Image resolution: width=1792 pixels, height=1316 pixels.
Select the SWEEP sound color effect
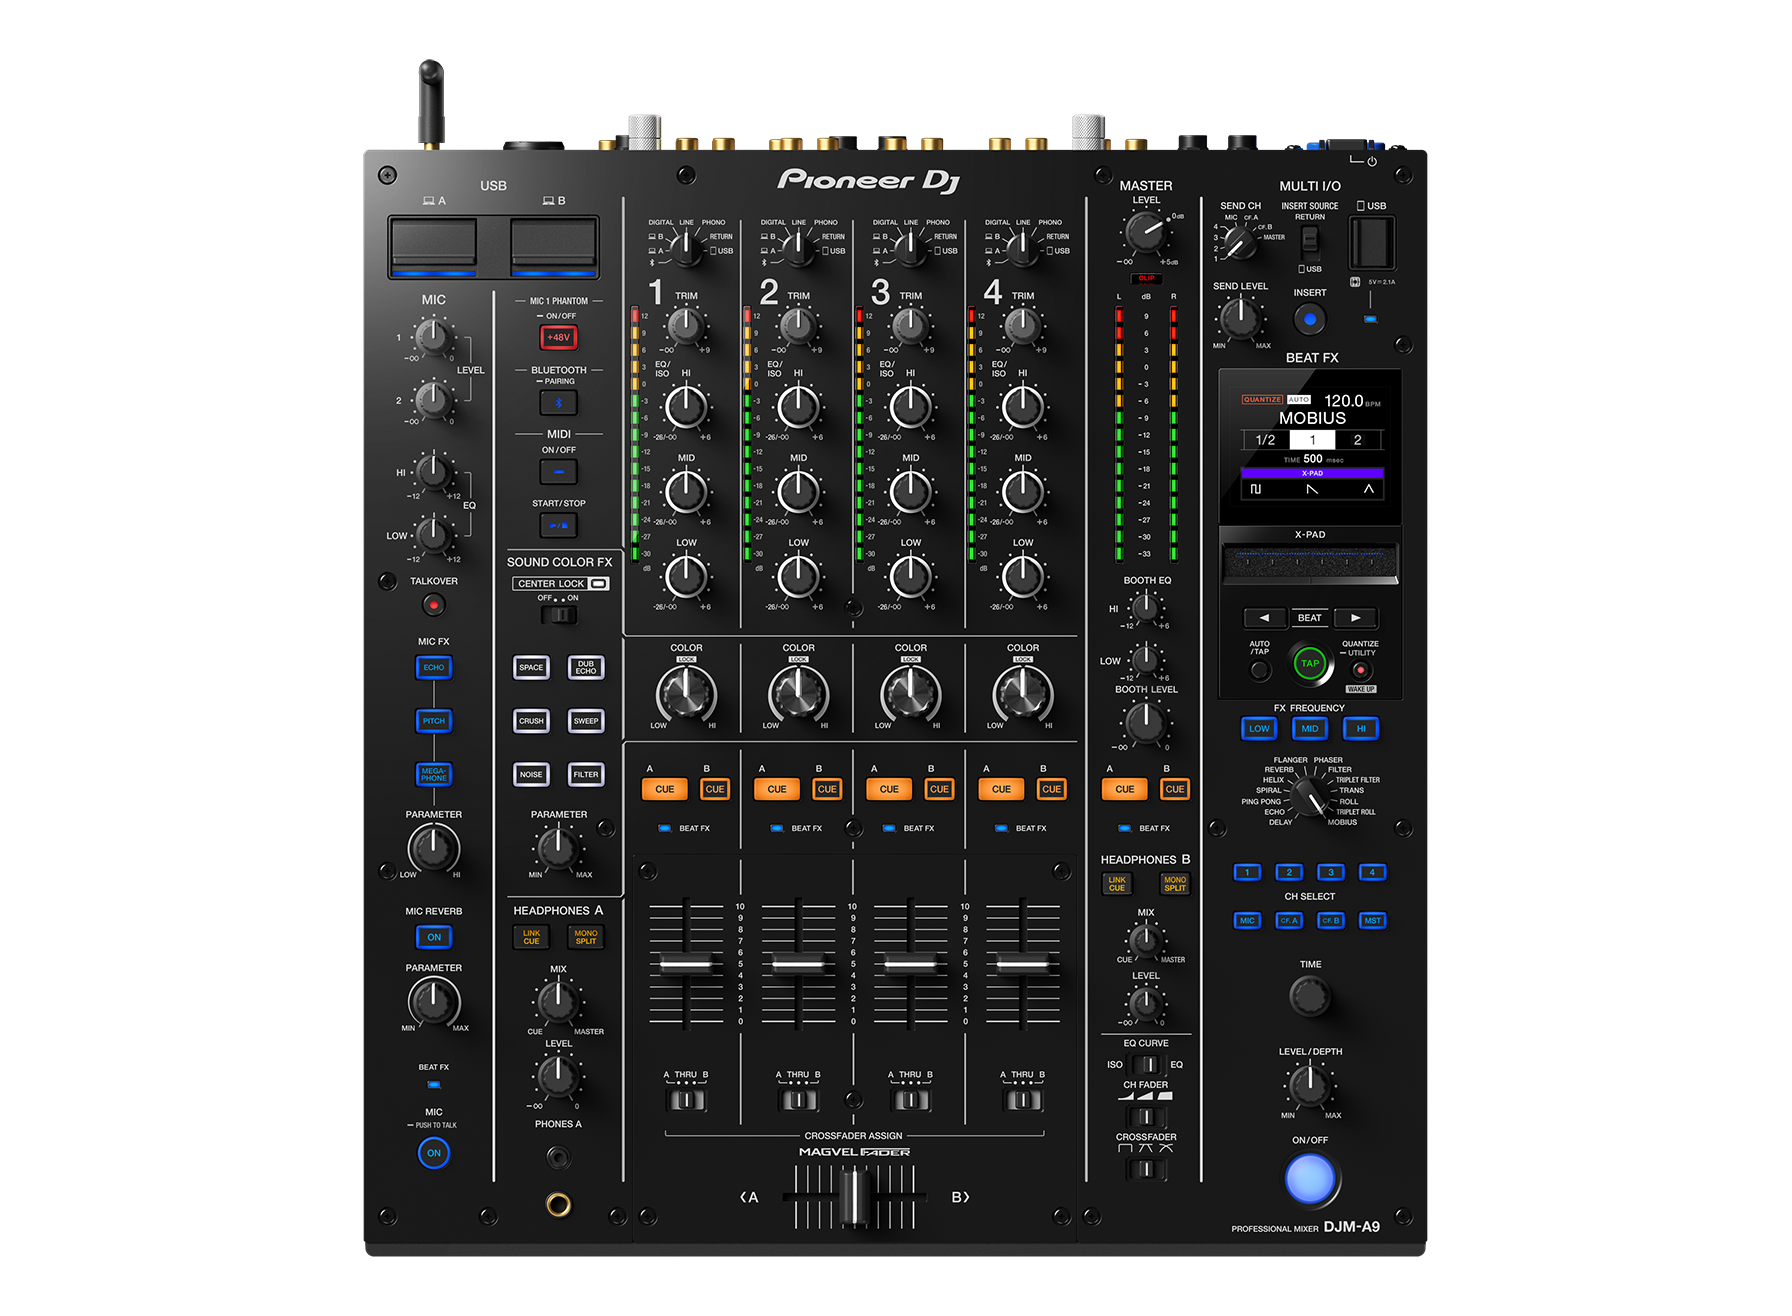click(586, 721)
